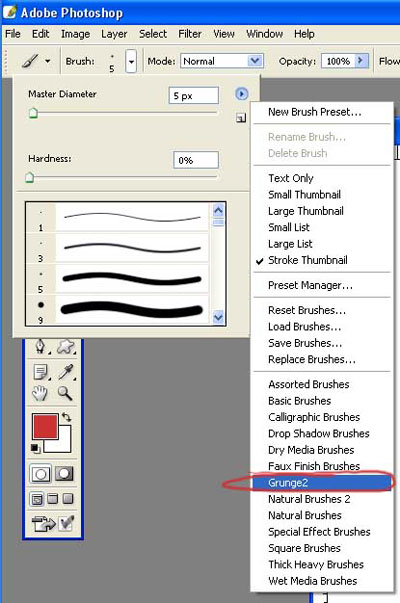Switch to Quick Mask mode
Image resolution: width=400 pixels, height=603 pixels.
tap(64, 473)
